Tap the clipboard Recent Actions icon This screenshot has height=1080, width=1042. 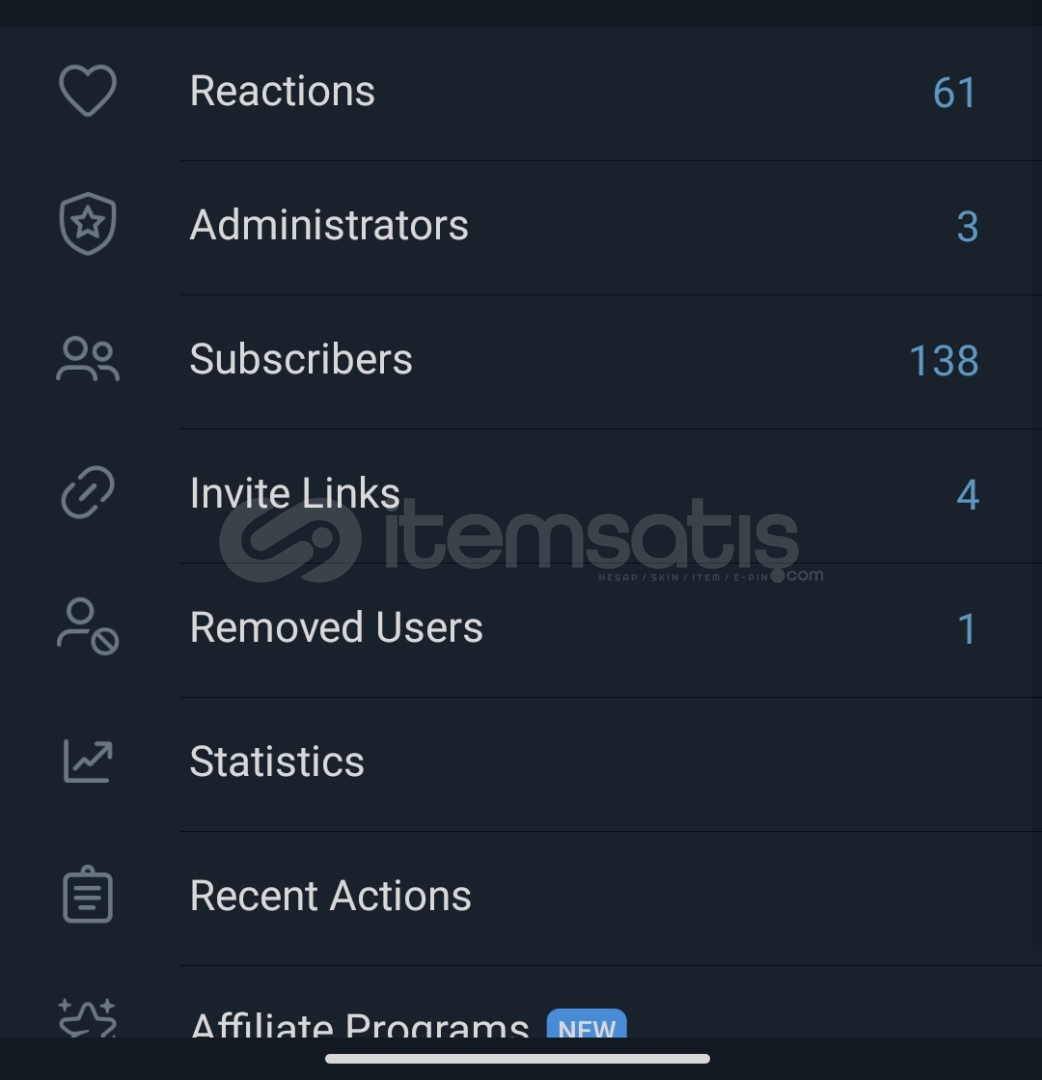87,894
